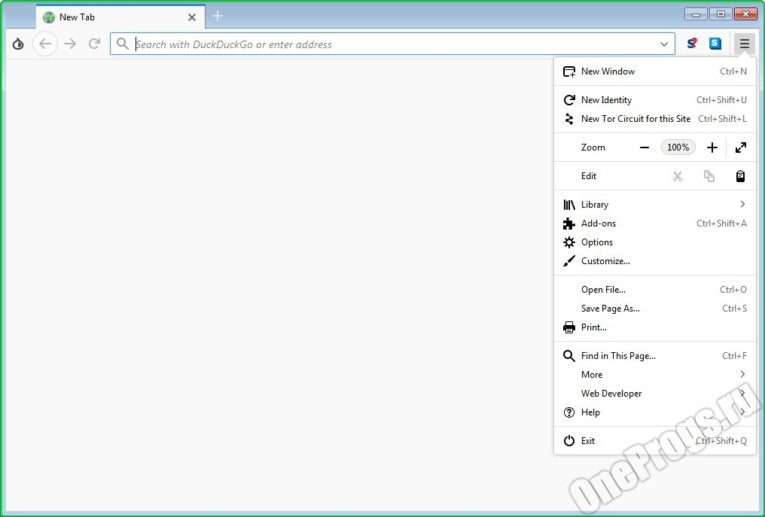Click the Tor onion button
The image size is (765, 517).
pyautogui.click(x=18, y=44)
